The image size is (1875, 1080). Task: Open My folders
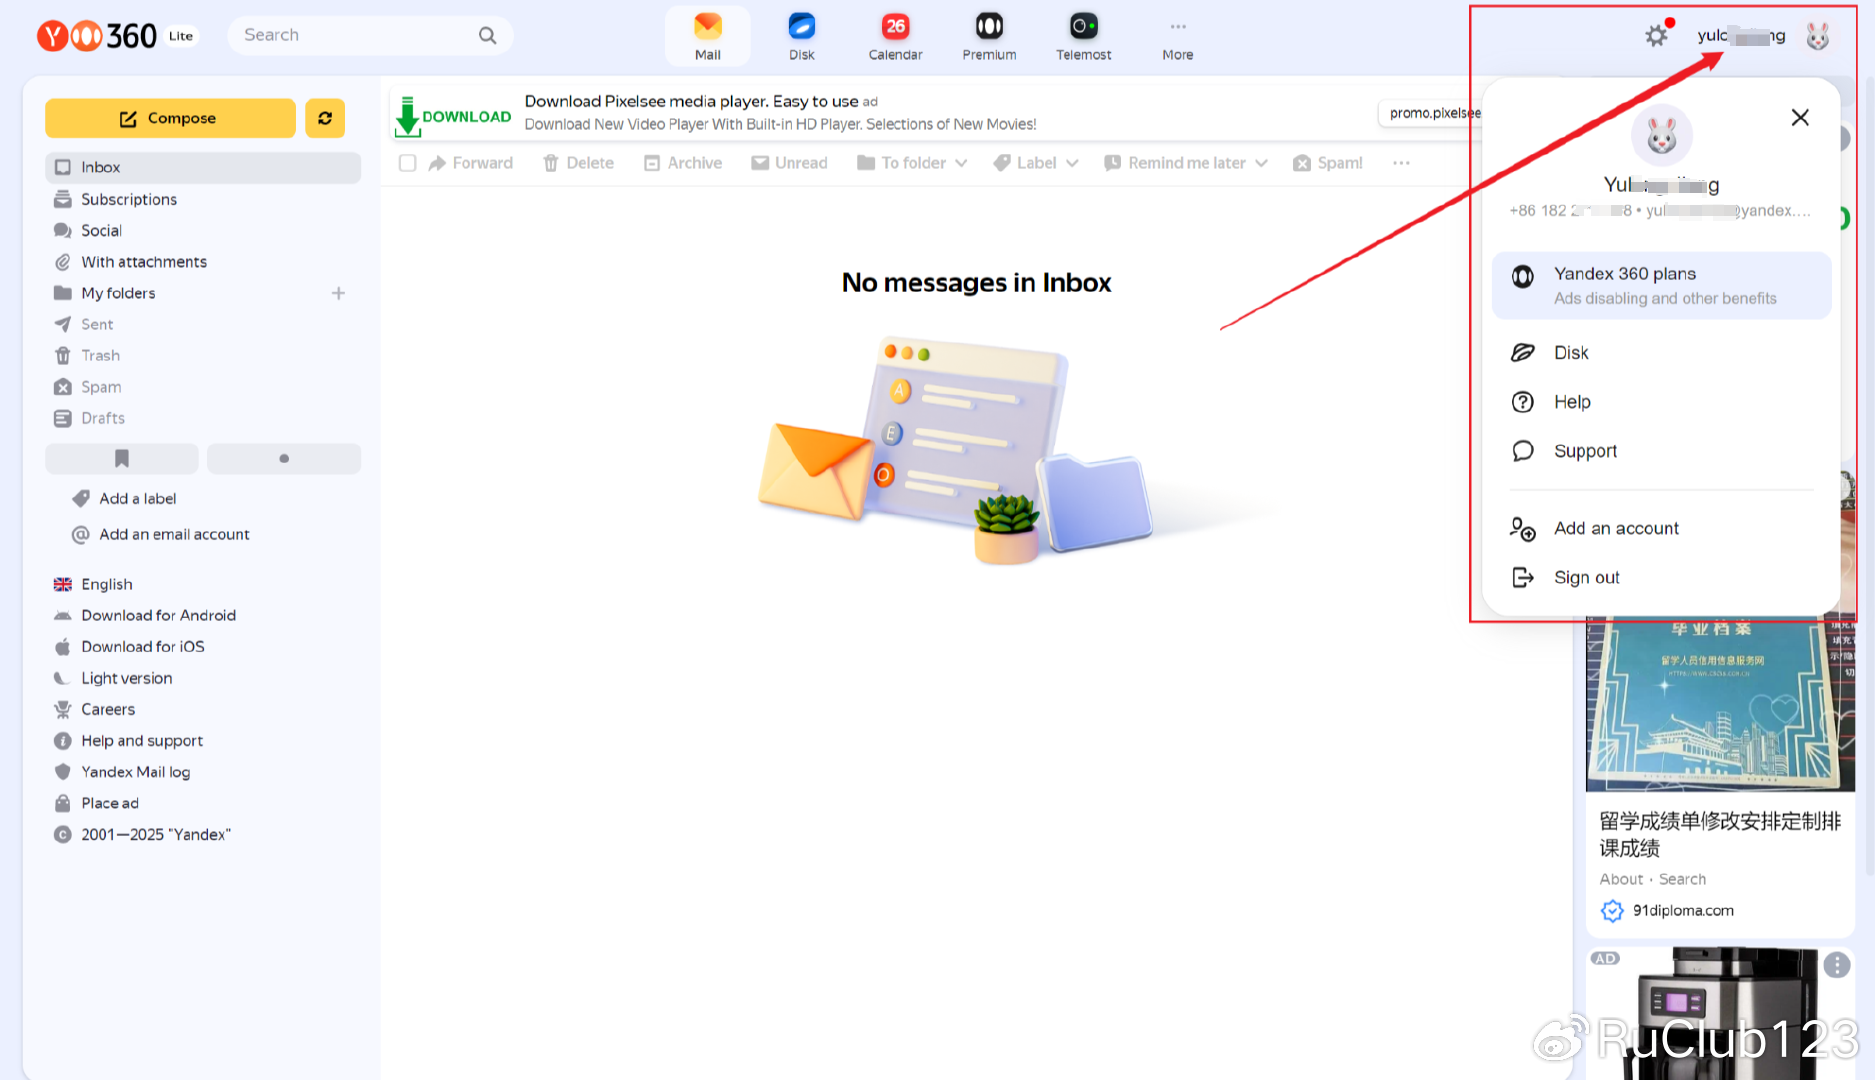pyautogui.click(x=118, y=293)
